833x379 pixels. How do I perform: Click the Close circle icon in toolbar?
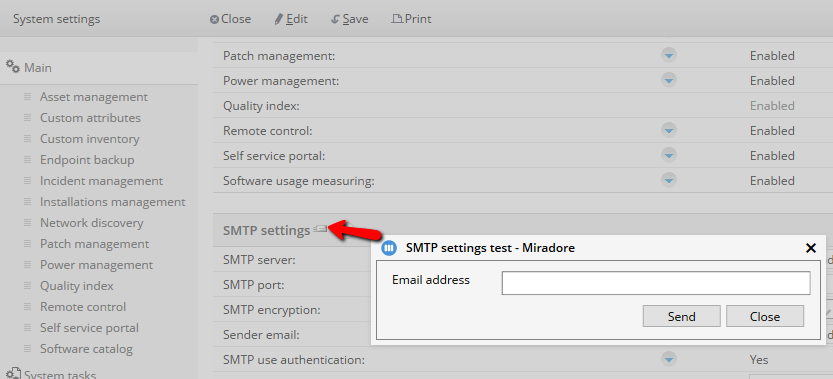tap(215, 20)
